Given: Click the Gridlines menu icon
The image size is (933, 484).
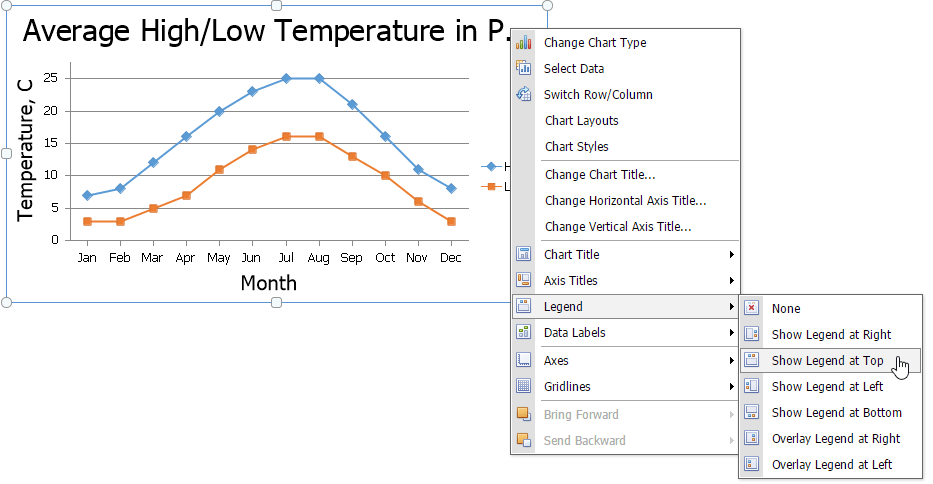Looking at the screenshot, I should coord(523,386).
